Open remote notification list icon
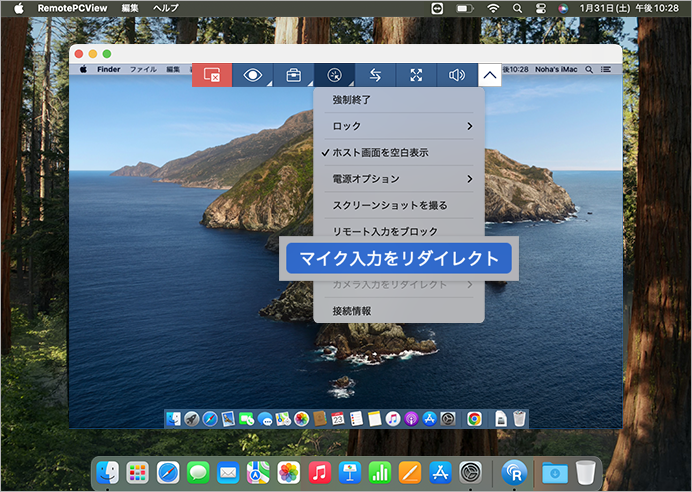This screenshot has width=692, height=492. (606, 69)
